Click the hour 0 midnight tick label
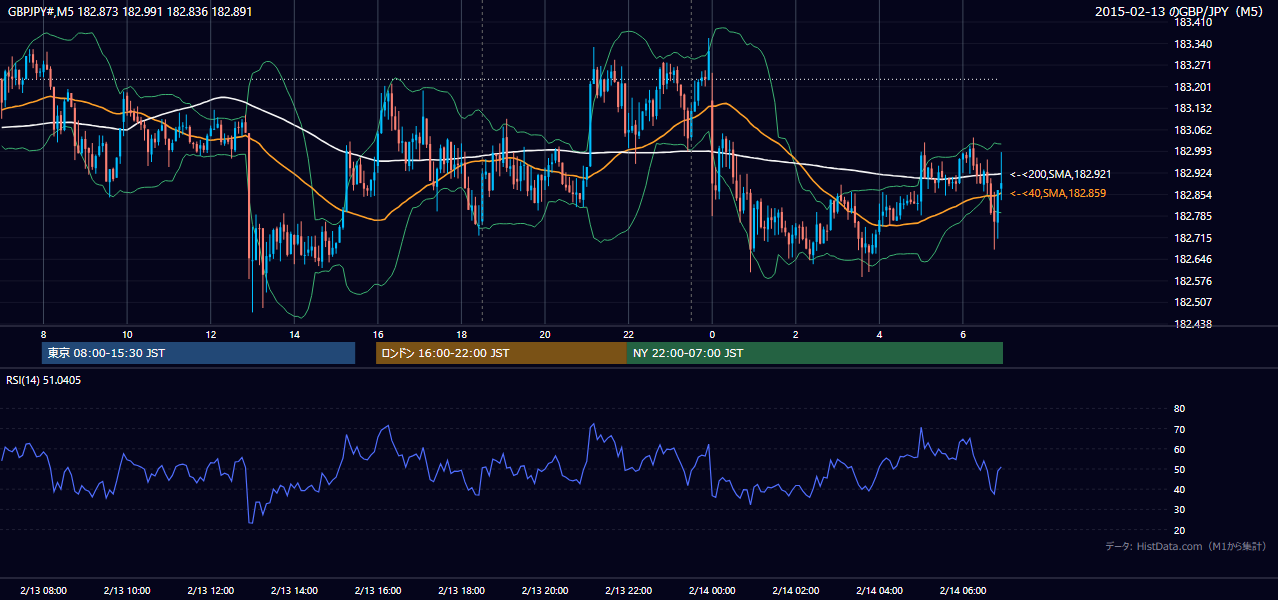 coord(712,334)
